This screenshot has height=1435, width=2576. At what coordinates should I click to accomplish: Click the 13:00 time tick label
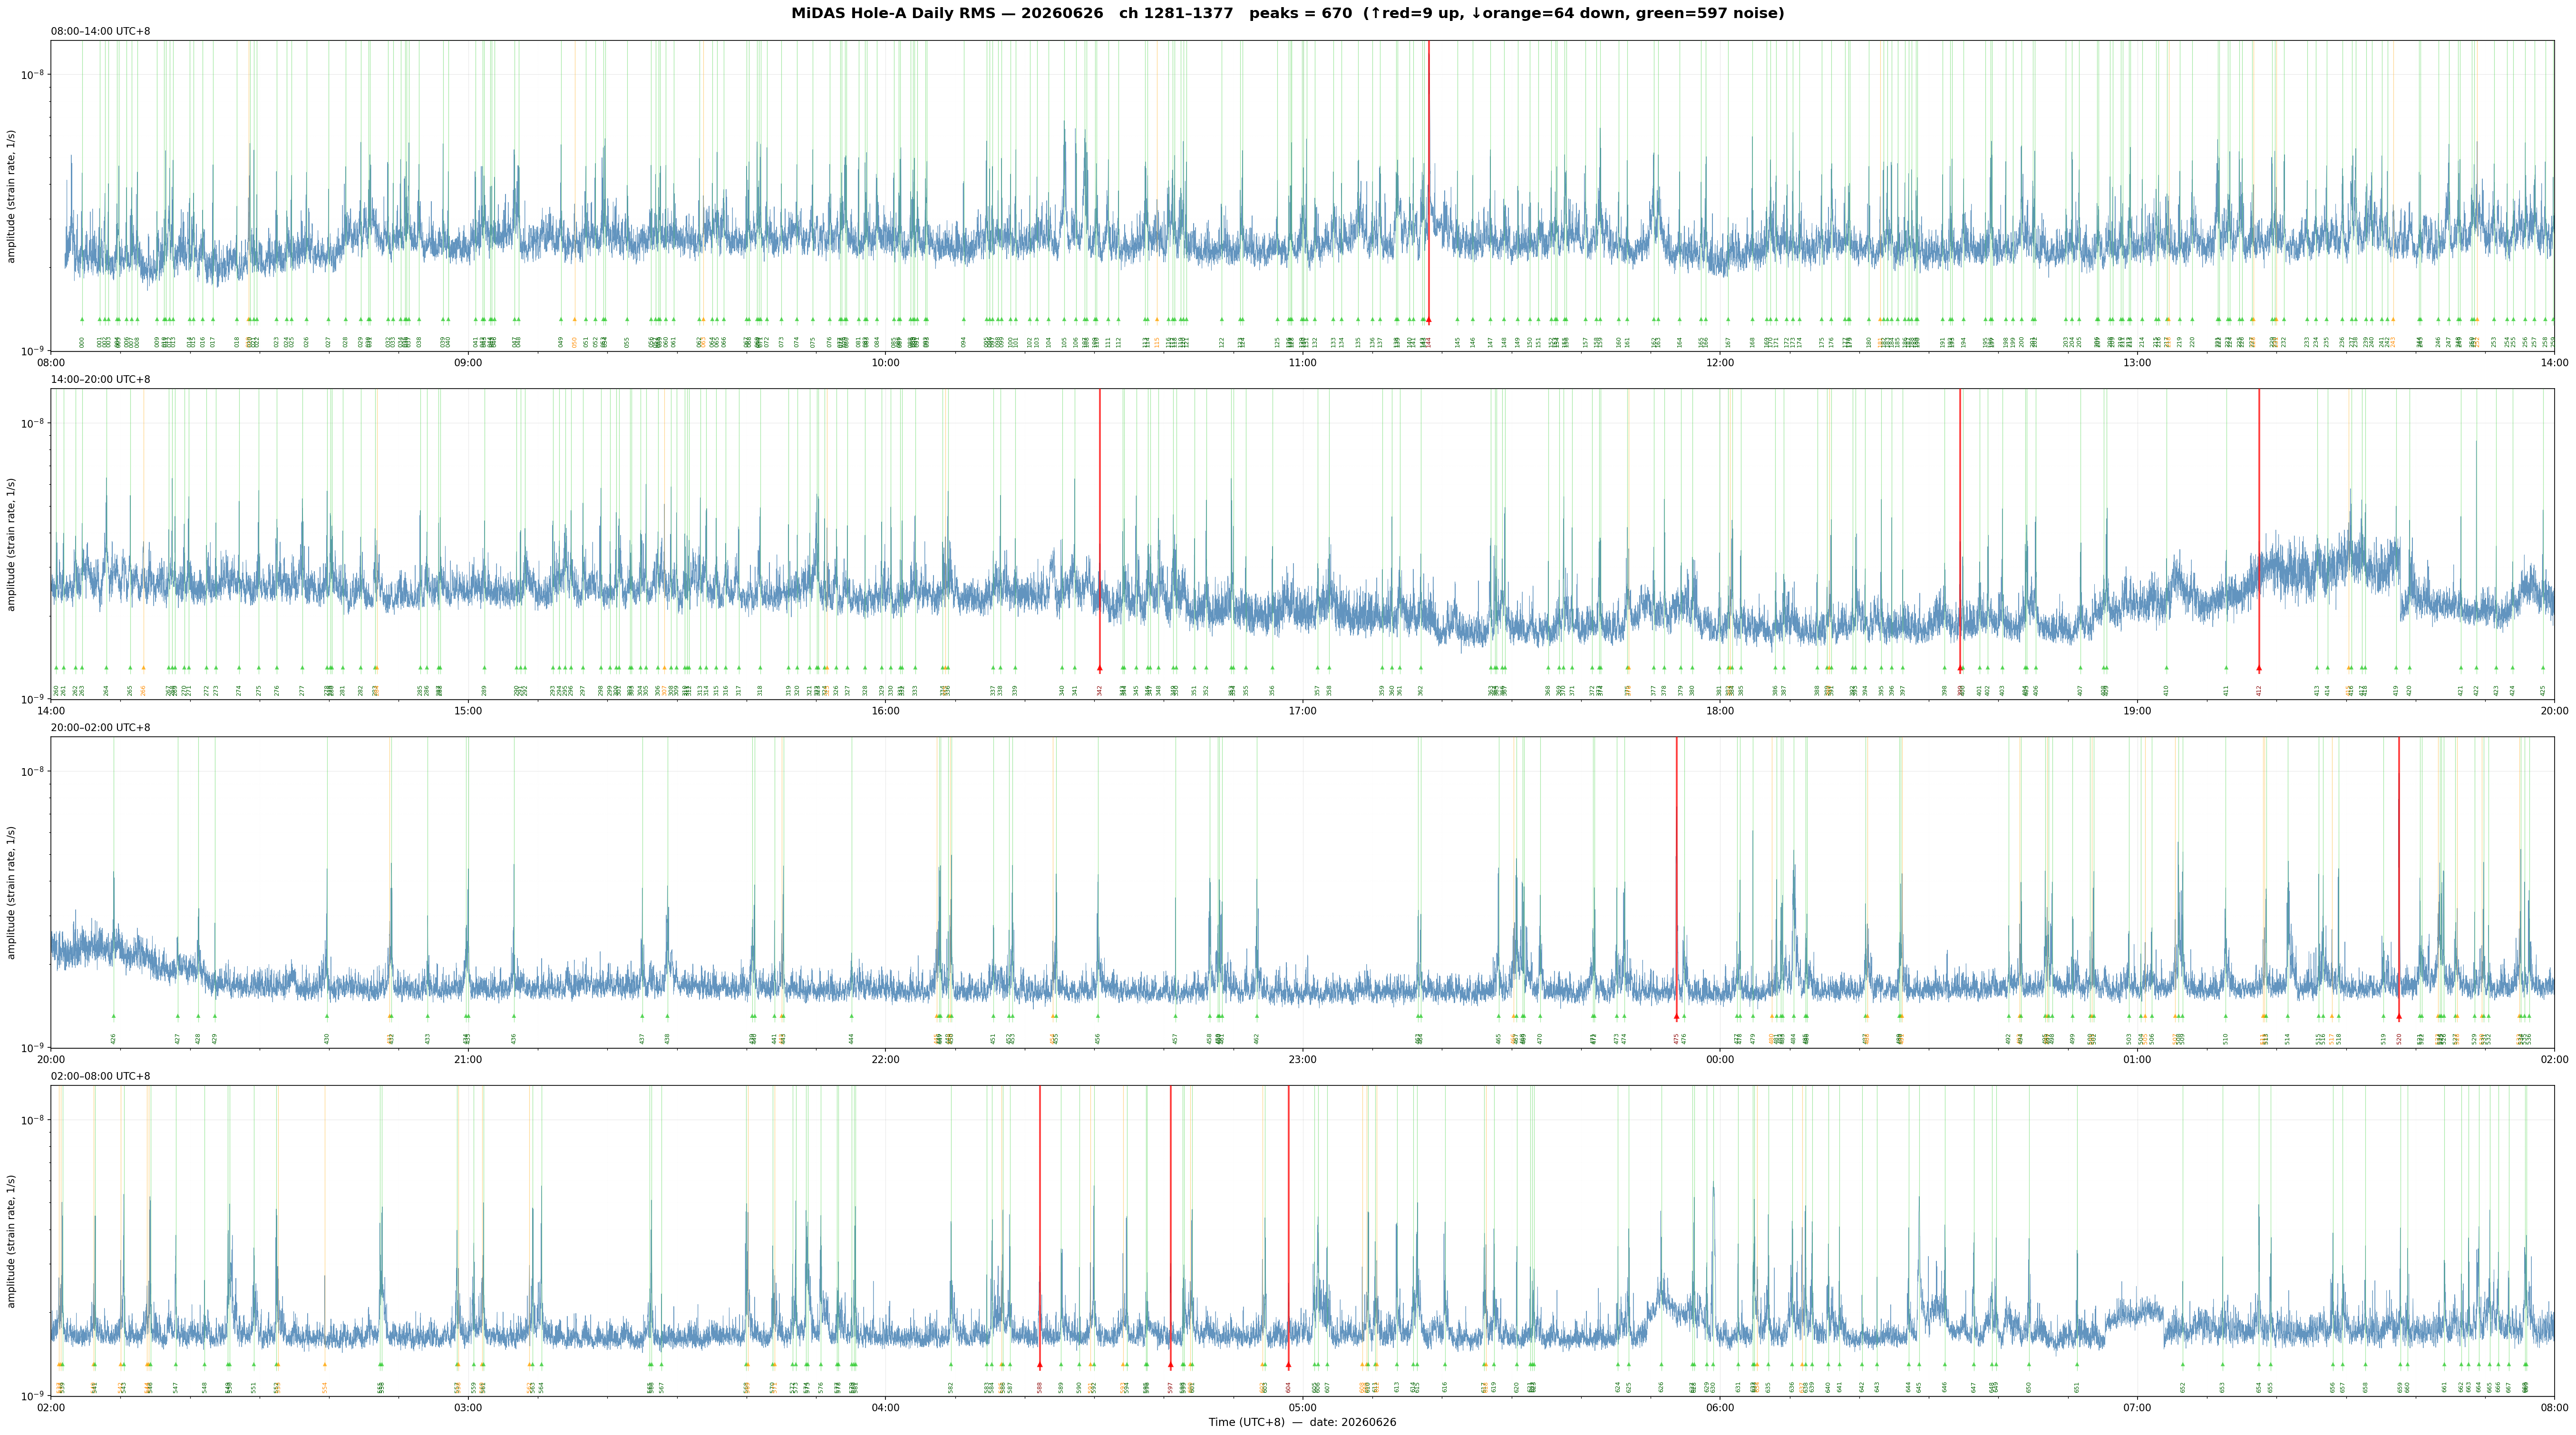(2137, 362)
